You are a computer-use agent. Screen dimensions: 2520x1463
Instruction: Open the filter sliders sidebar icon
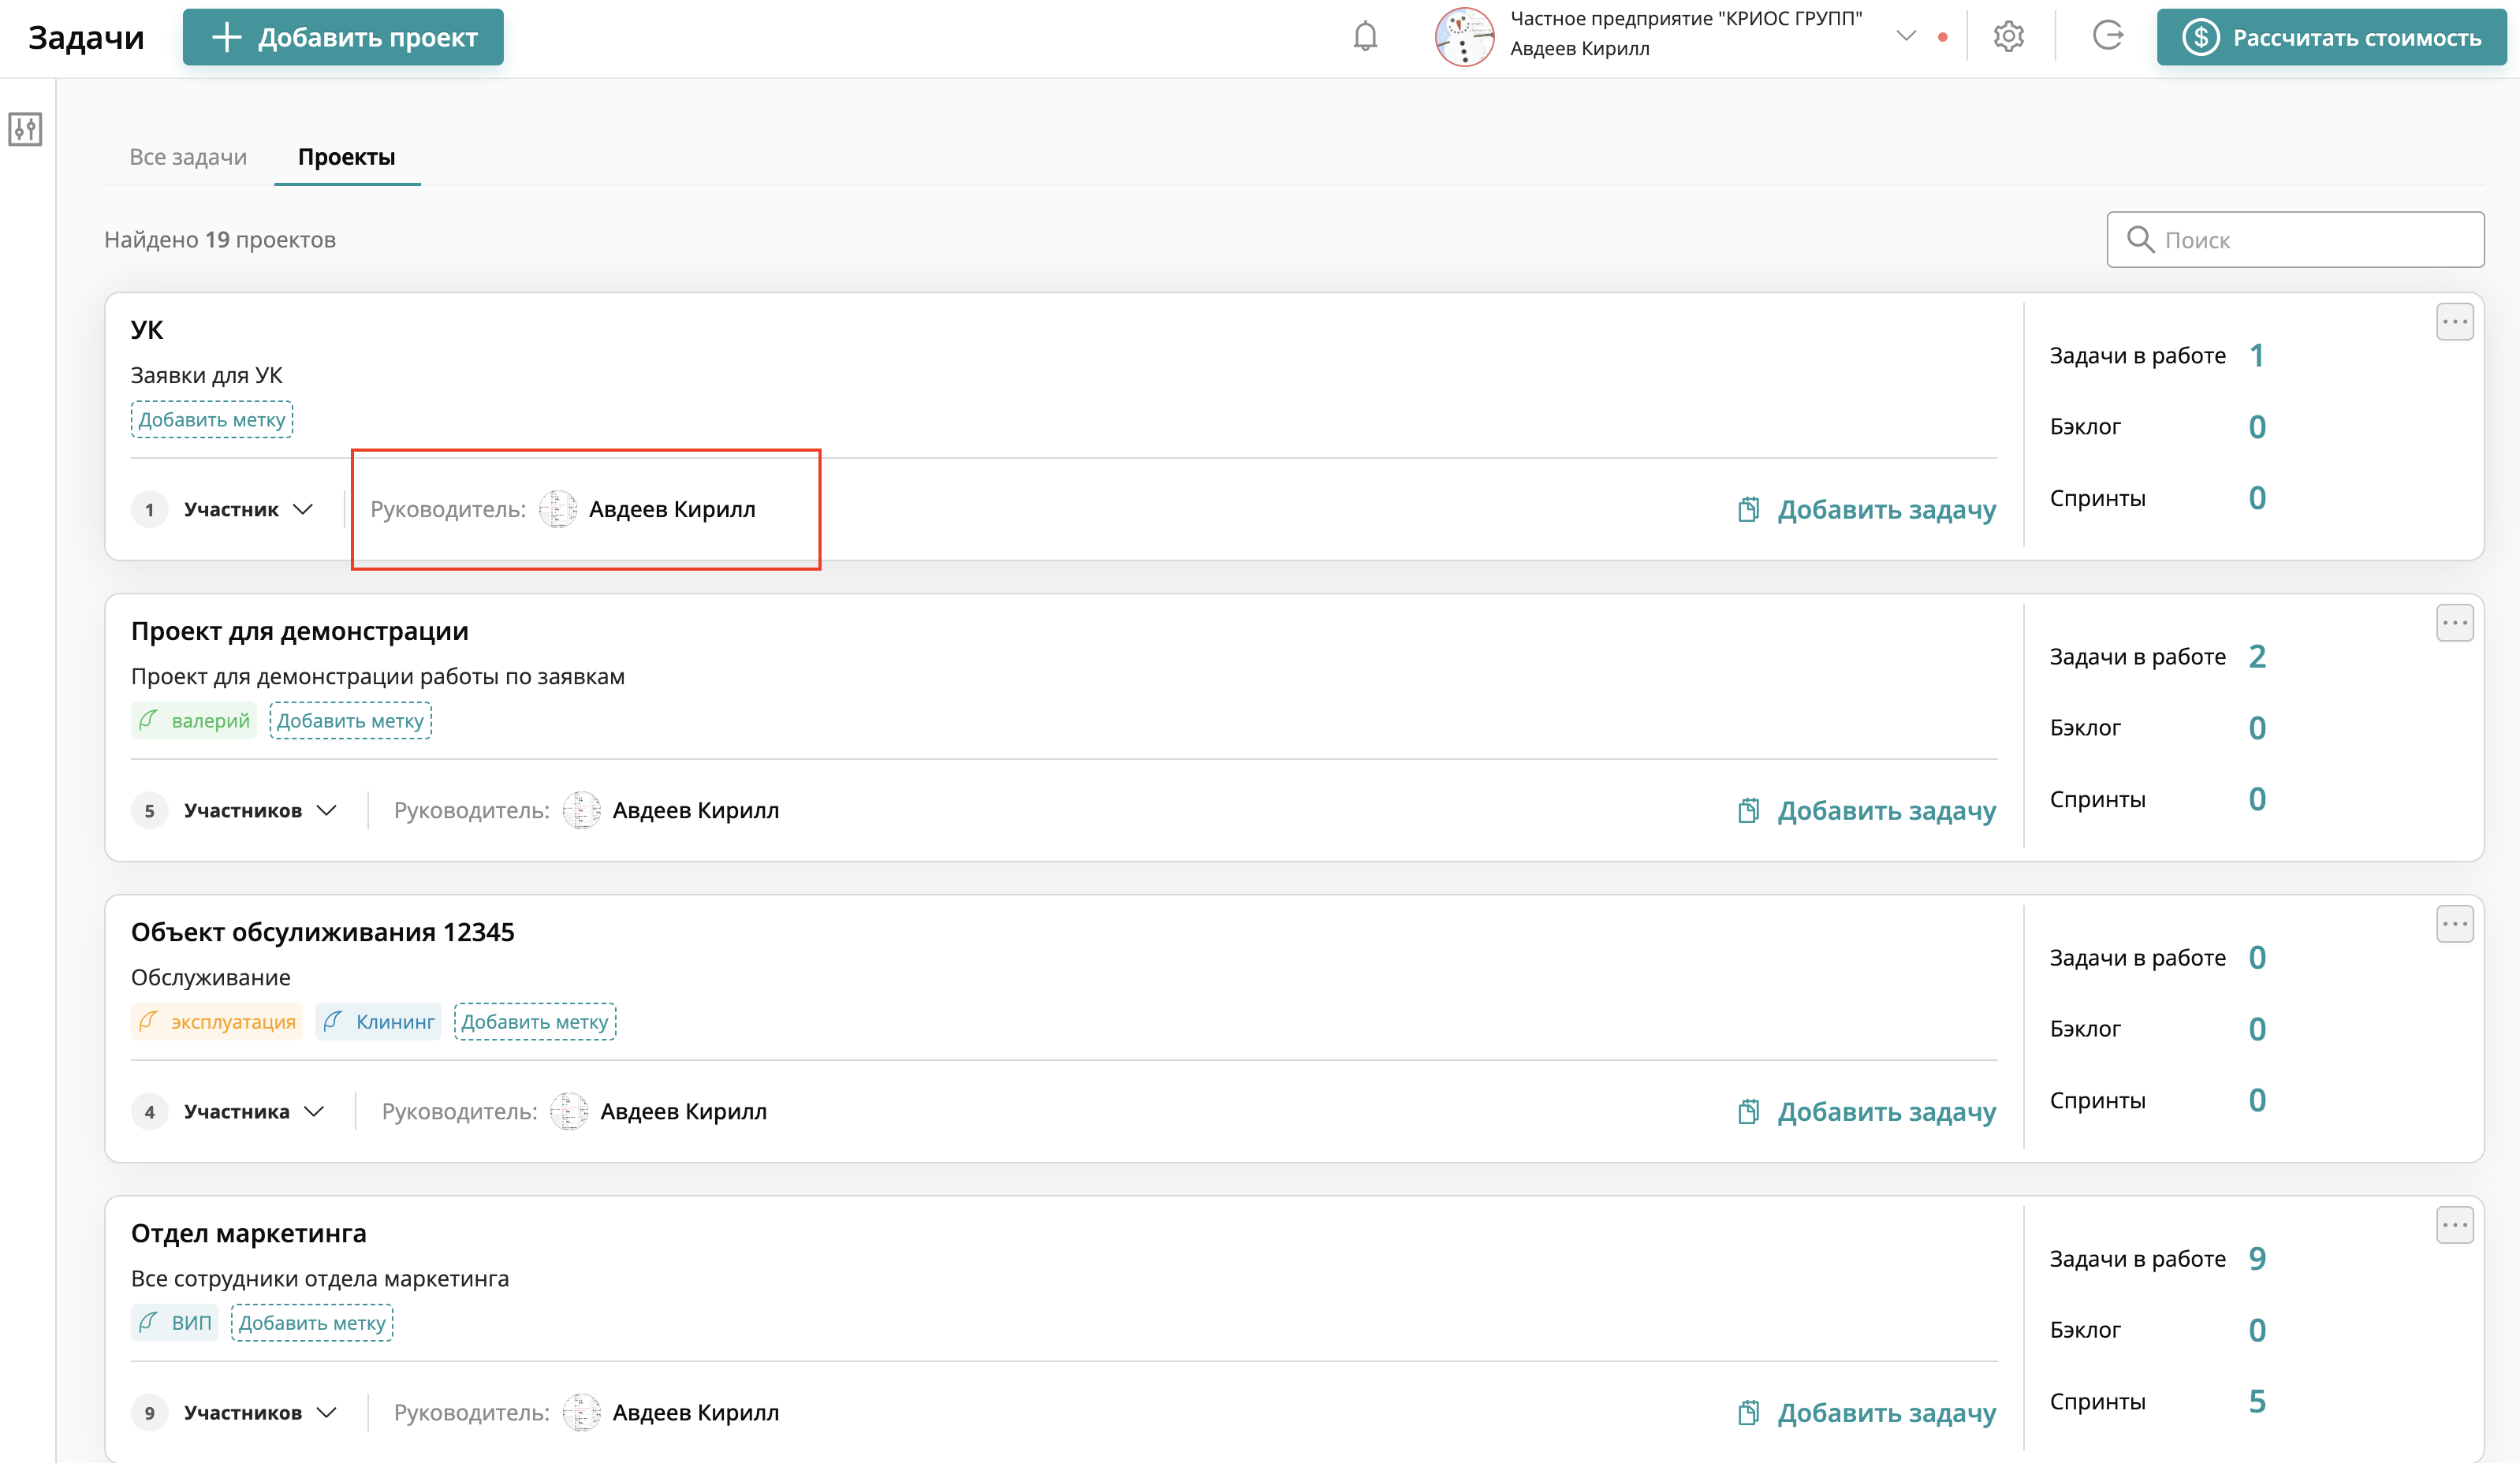(x=25, y=129)
